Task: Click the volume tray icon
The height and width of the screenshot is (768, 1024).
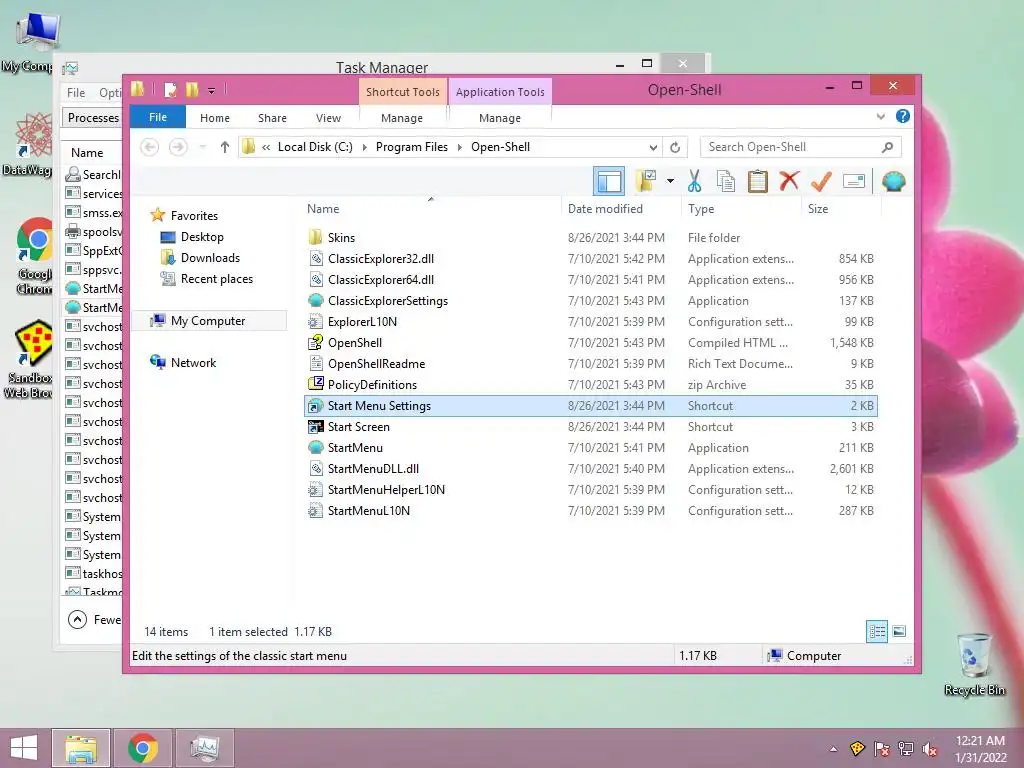Action: (x=929, y=749)
